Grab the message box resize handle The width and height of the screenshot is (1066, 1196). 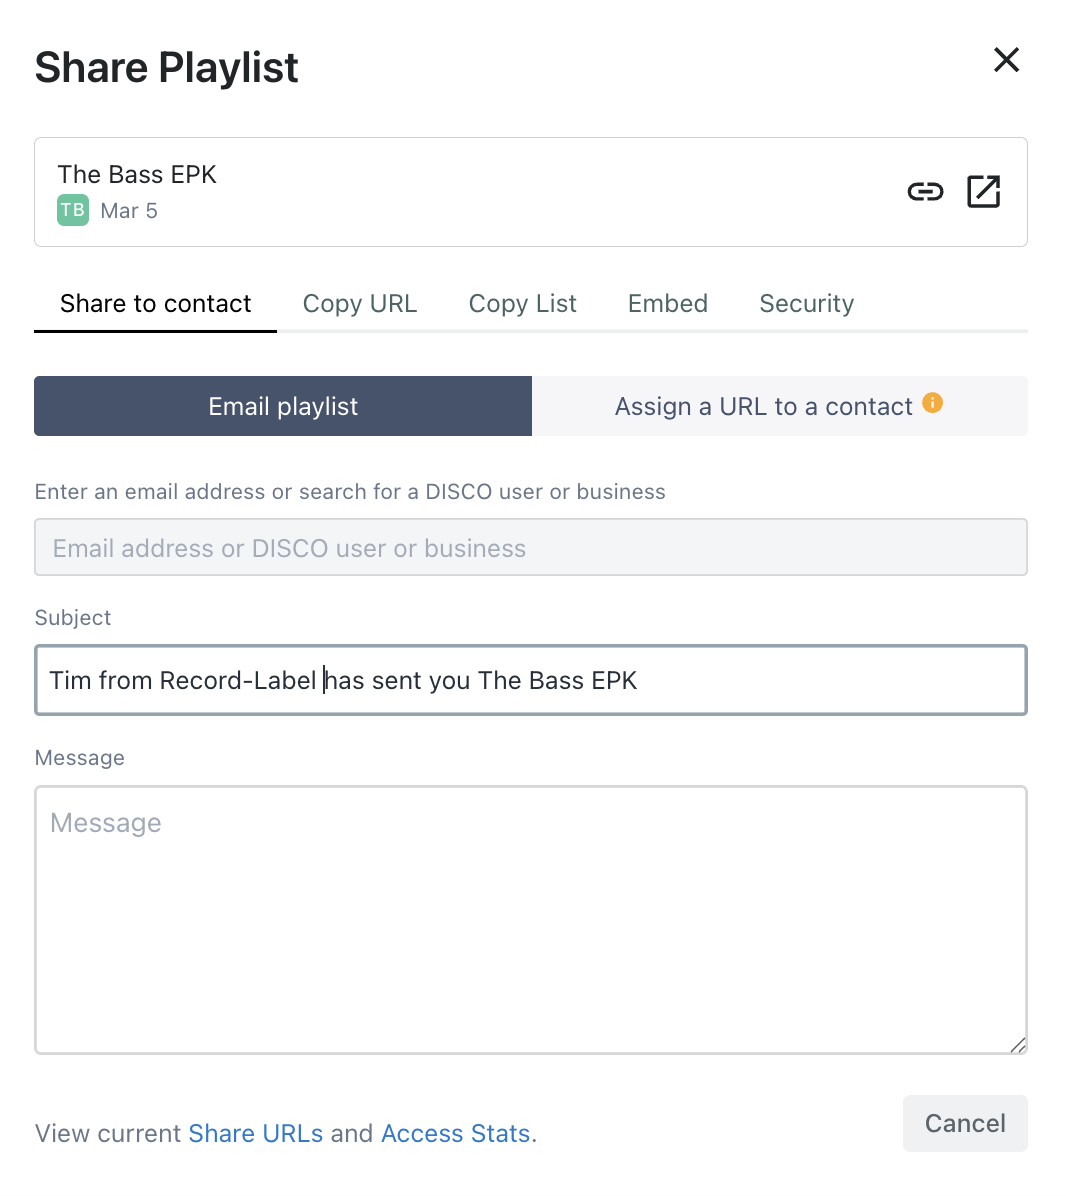(1018, 1045)
